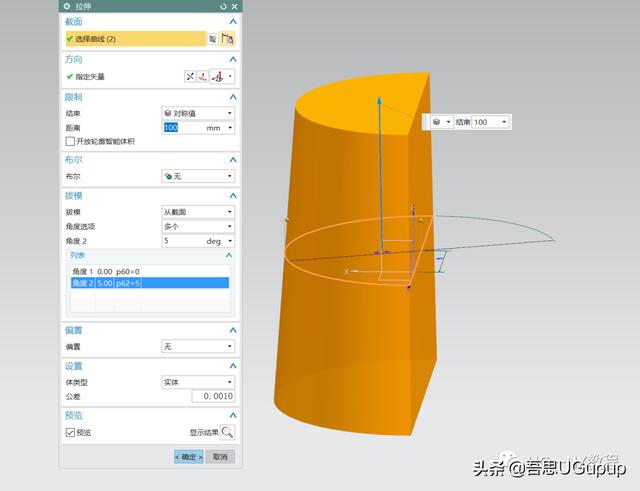640x491 pixels.
Task: Open the 角度 2 deg options arrow
Action: (x=230, y=241)
